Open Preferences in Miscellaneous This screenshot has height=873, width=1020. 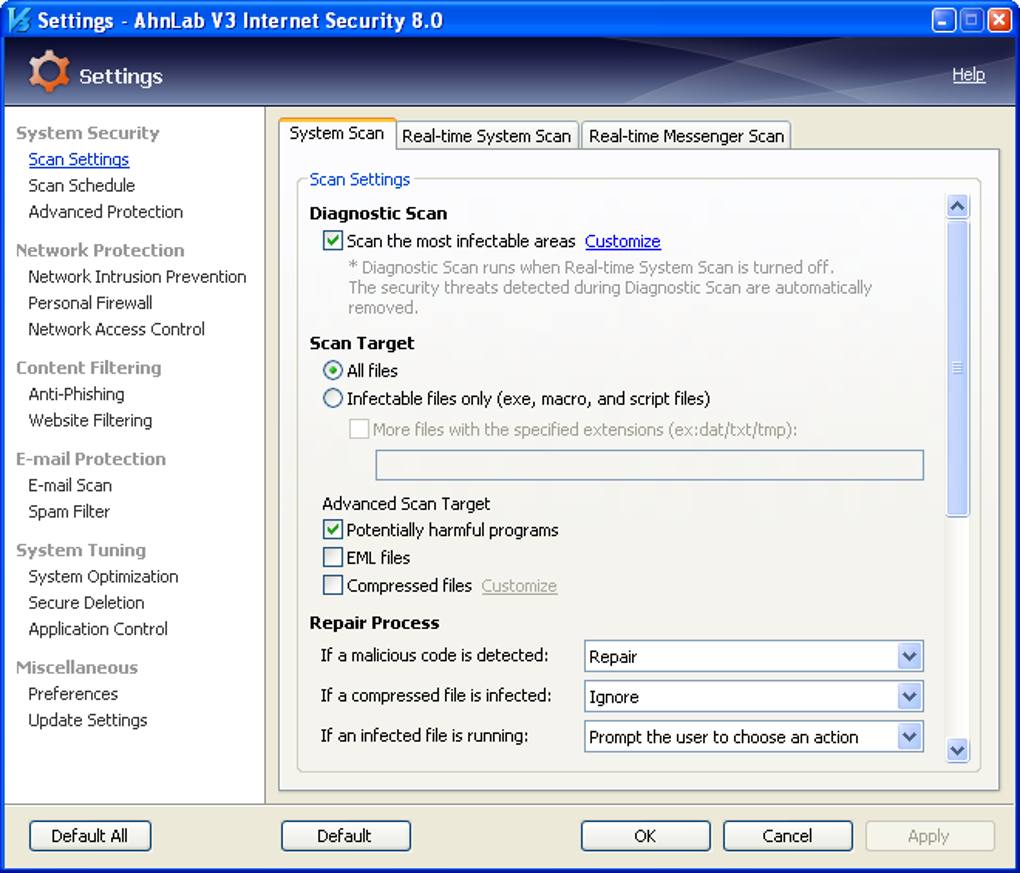(73, 694)
